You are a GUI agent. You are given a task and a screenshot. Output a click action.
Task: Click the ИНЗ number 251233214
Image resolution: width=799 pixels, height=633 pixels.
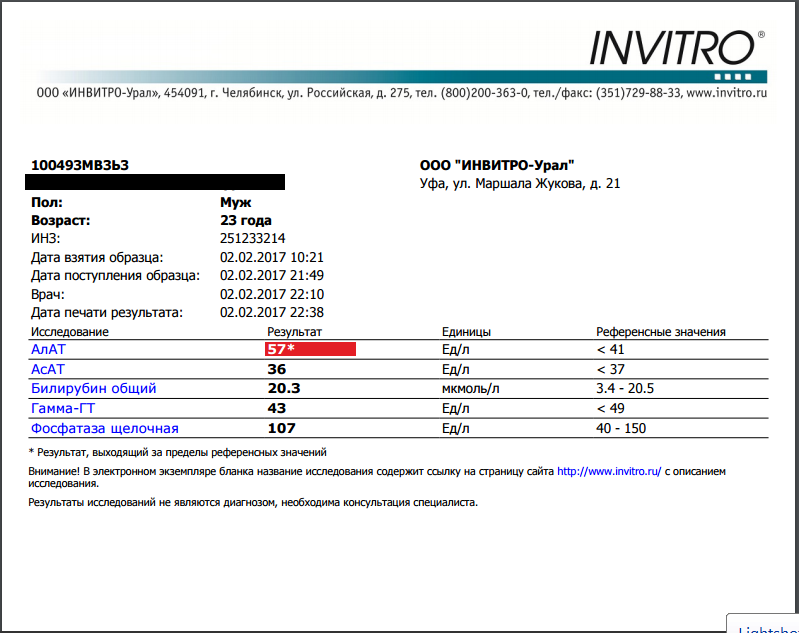pyautogui.click(x=252, y=239)
